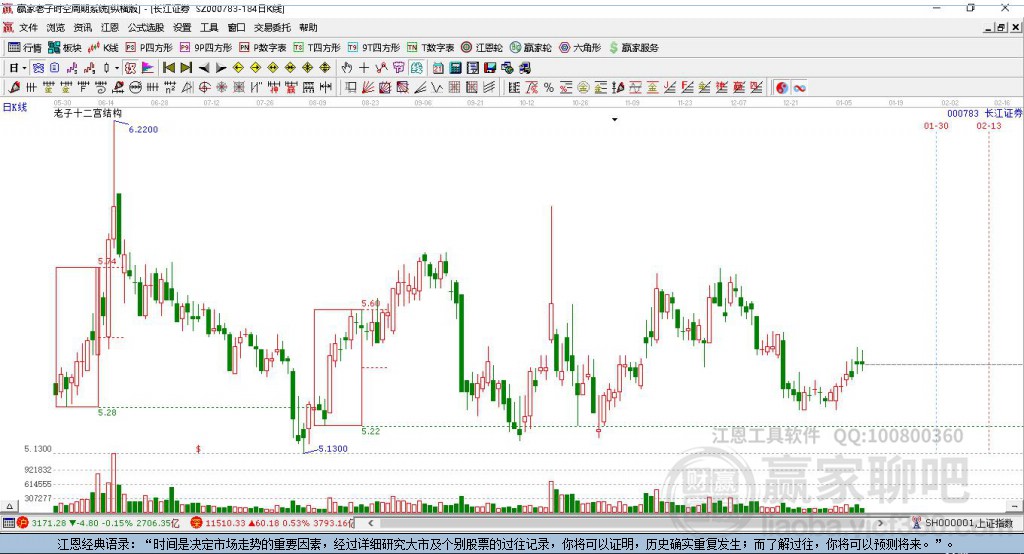Click the 日K线 chart label
The width and height of the screenshot is (1024, 554).
(15, 107)
